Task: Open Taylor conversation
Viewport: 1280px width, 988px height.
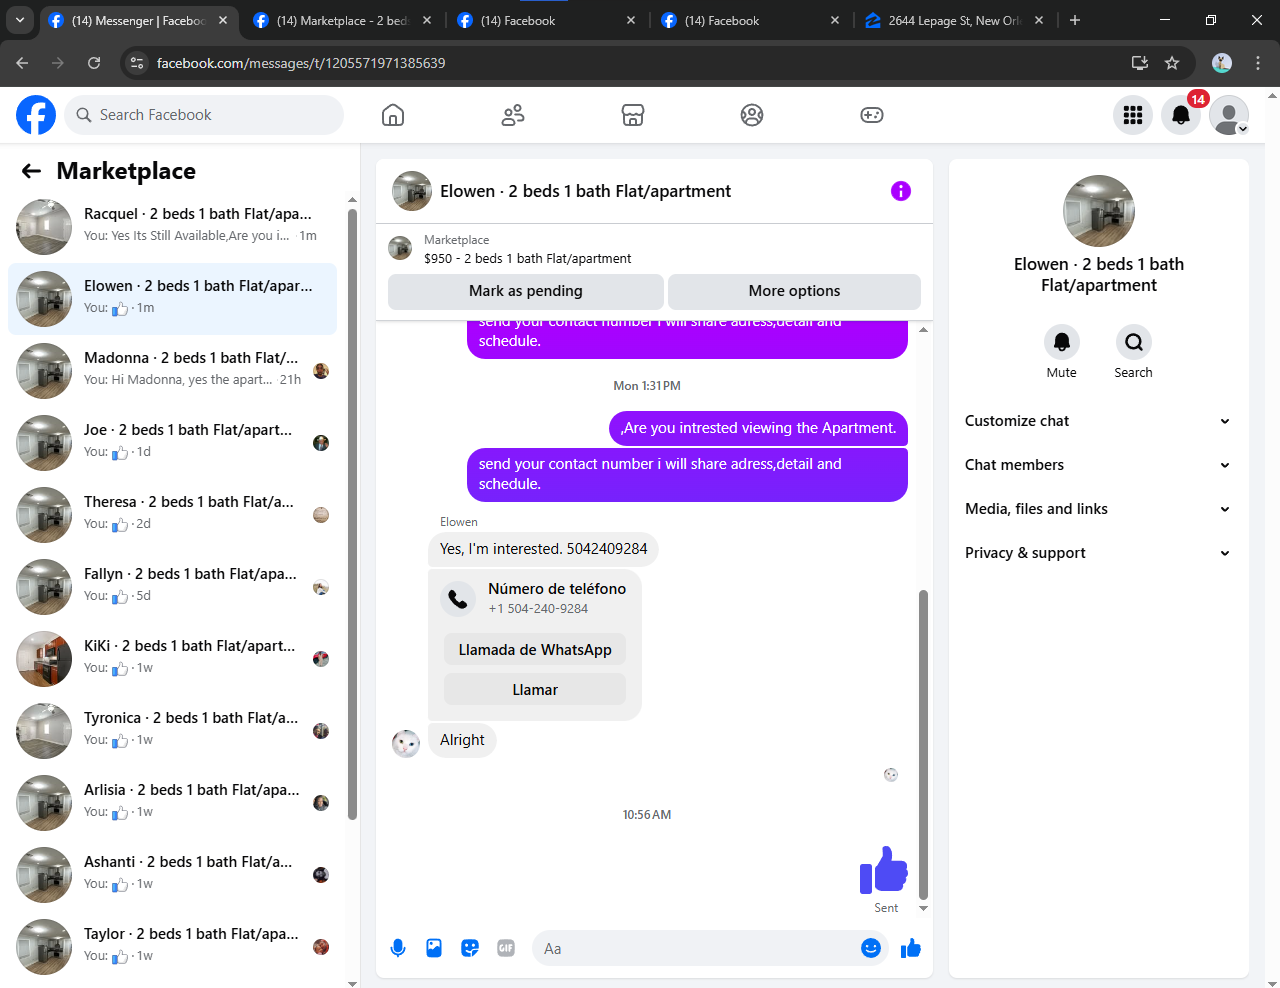Action: pyautogui.click(x=172, y=947)
